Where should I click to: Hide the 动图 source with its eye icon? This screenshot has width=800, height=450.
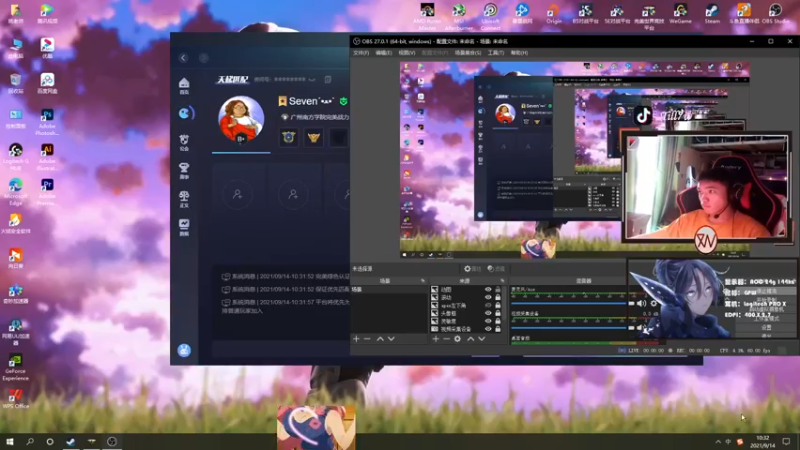point(488,289)
